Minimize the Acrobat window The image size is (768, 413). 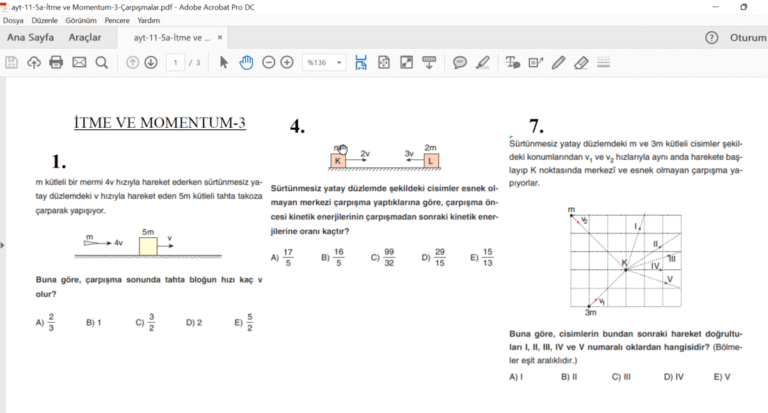pos(716,7)
